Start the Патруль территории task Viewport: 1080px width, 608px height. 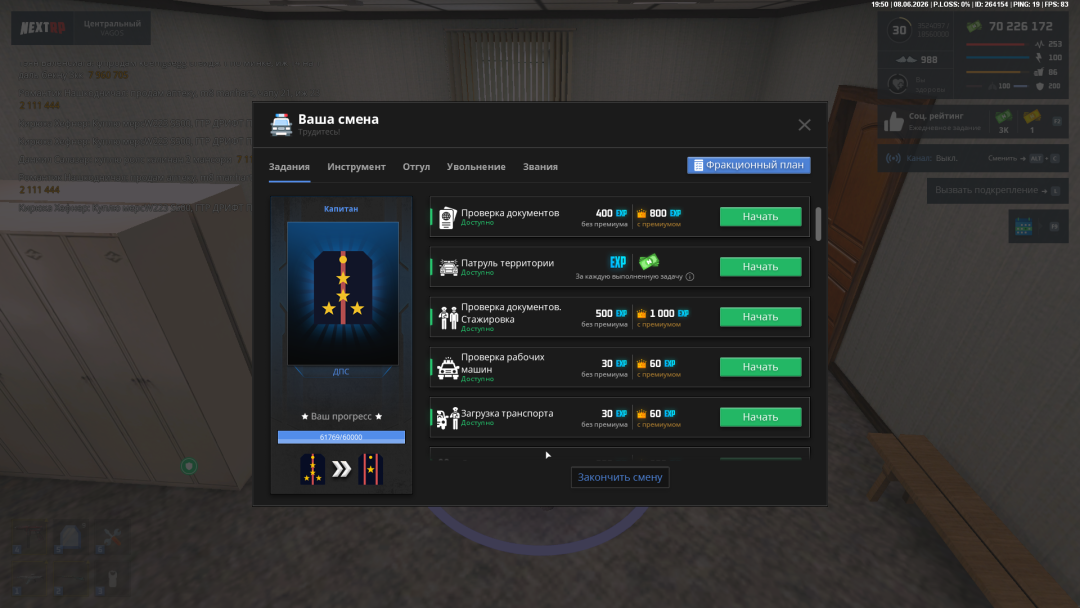(760, 266)
